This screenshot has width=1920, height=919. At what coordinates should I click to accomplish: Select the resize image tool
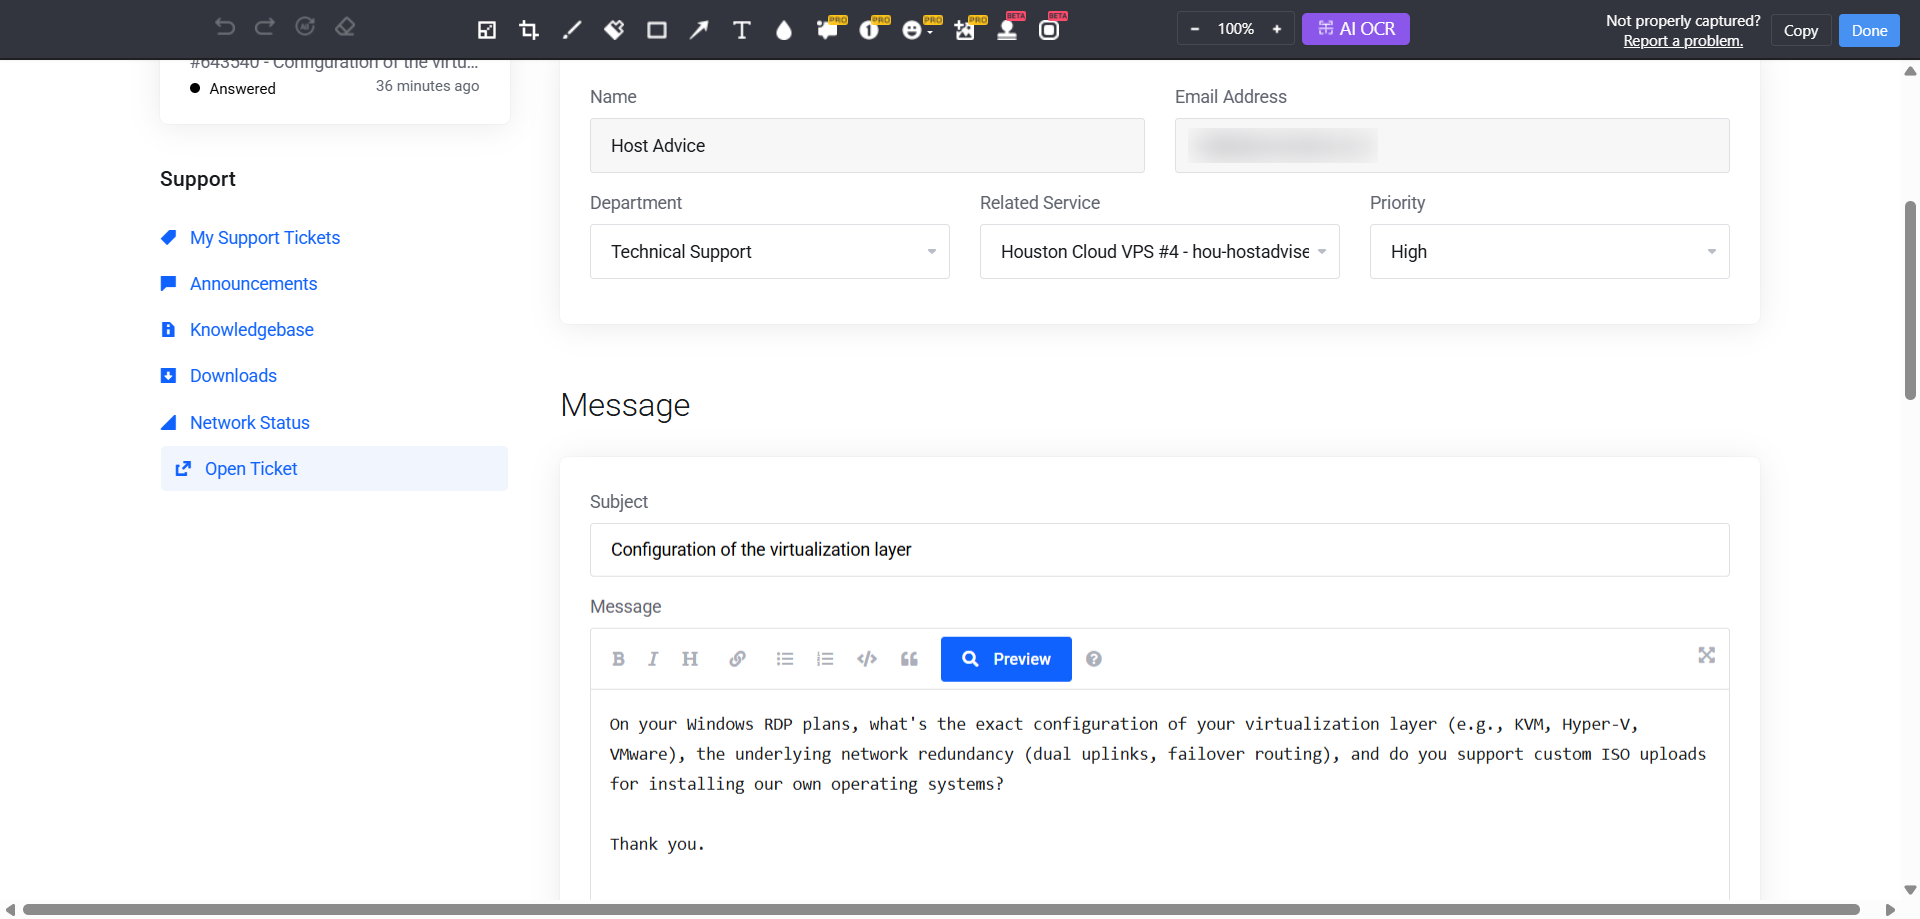click(x=487, y=30)
